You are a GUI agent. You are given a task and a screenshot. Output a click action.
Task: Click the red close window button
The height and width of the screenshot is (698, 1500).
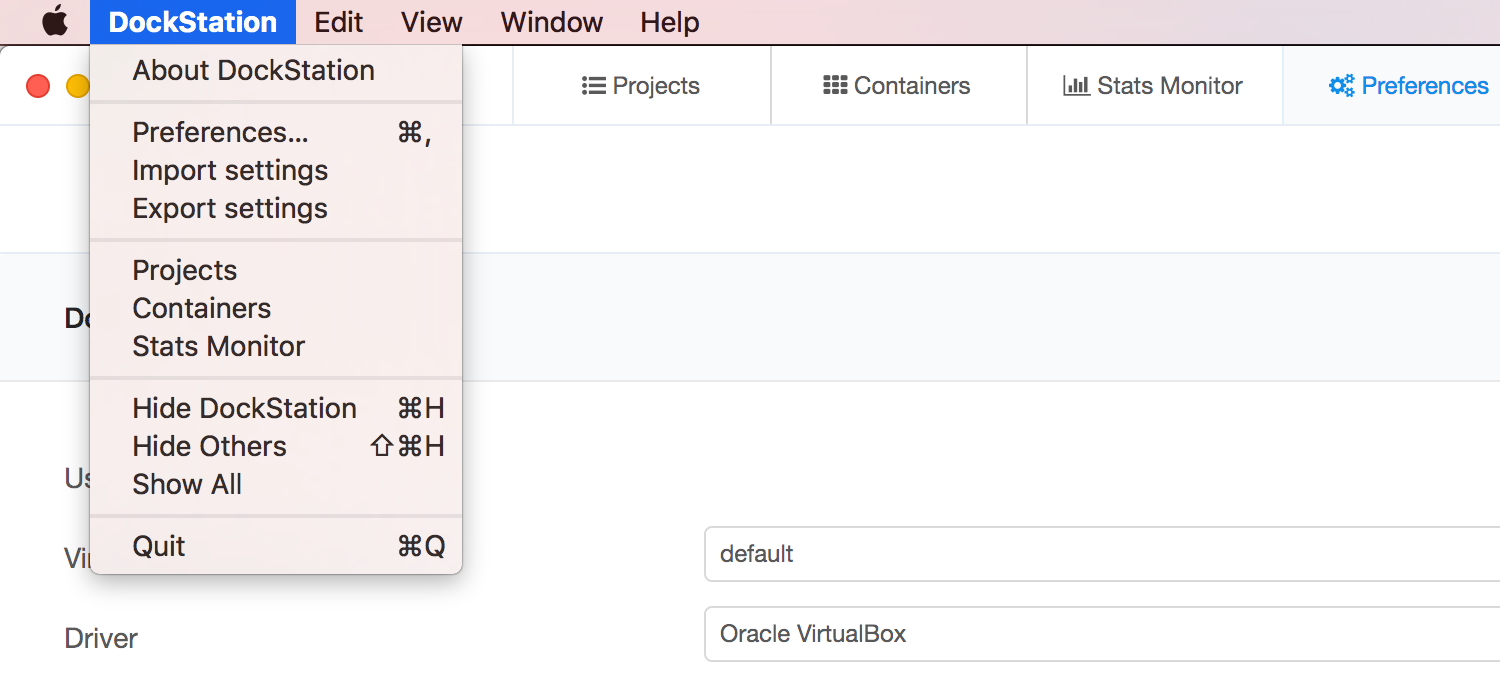38,86
